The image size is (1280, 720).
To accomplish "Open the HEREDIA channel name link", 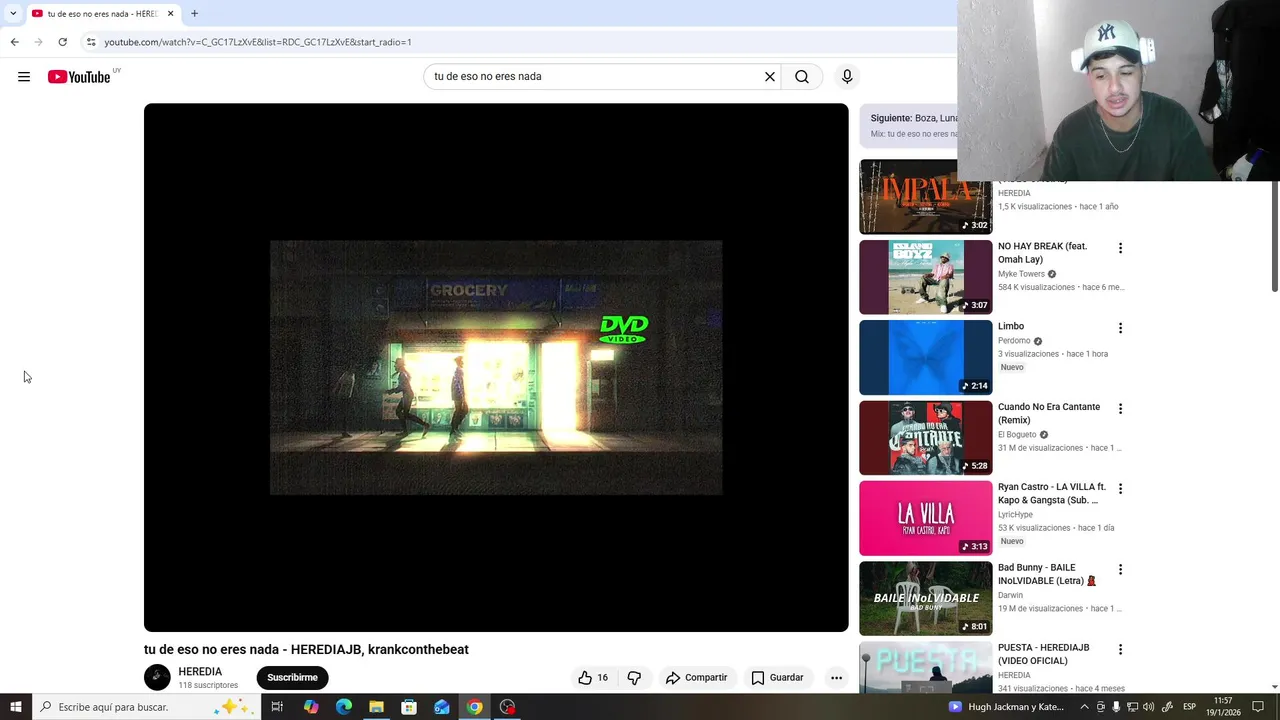I will click(200, 672).
